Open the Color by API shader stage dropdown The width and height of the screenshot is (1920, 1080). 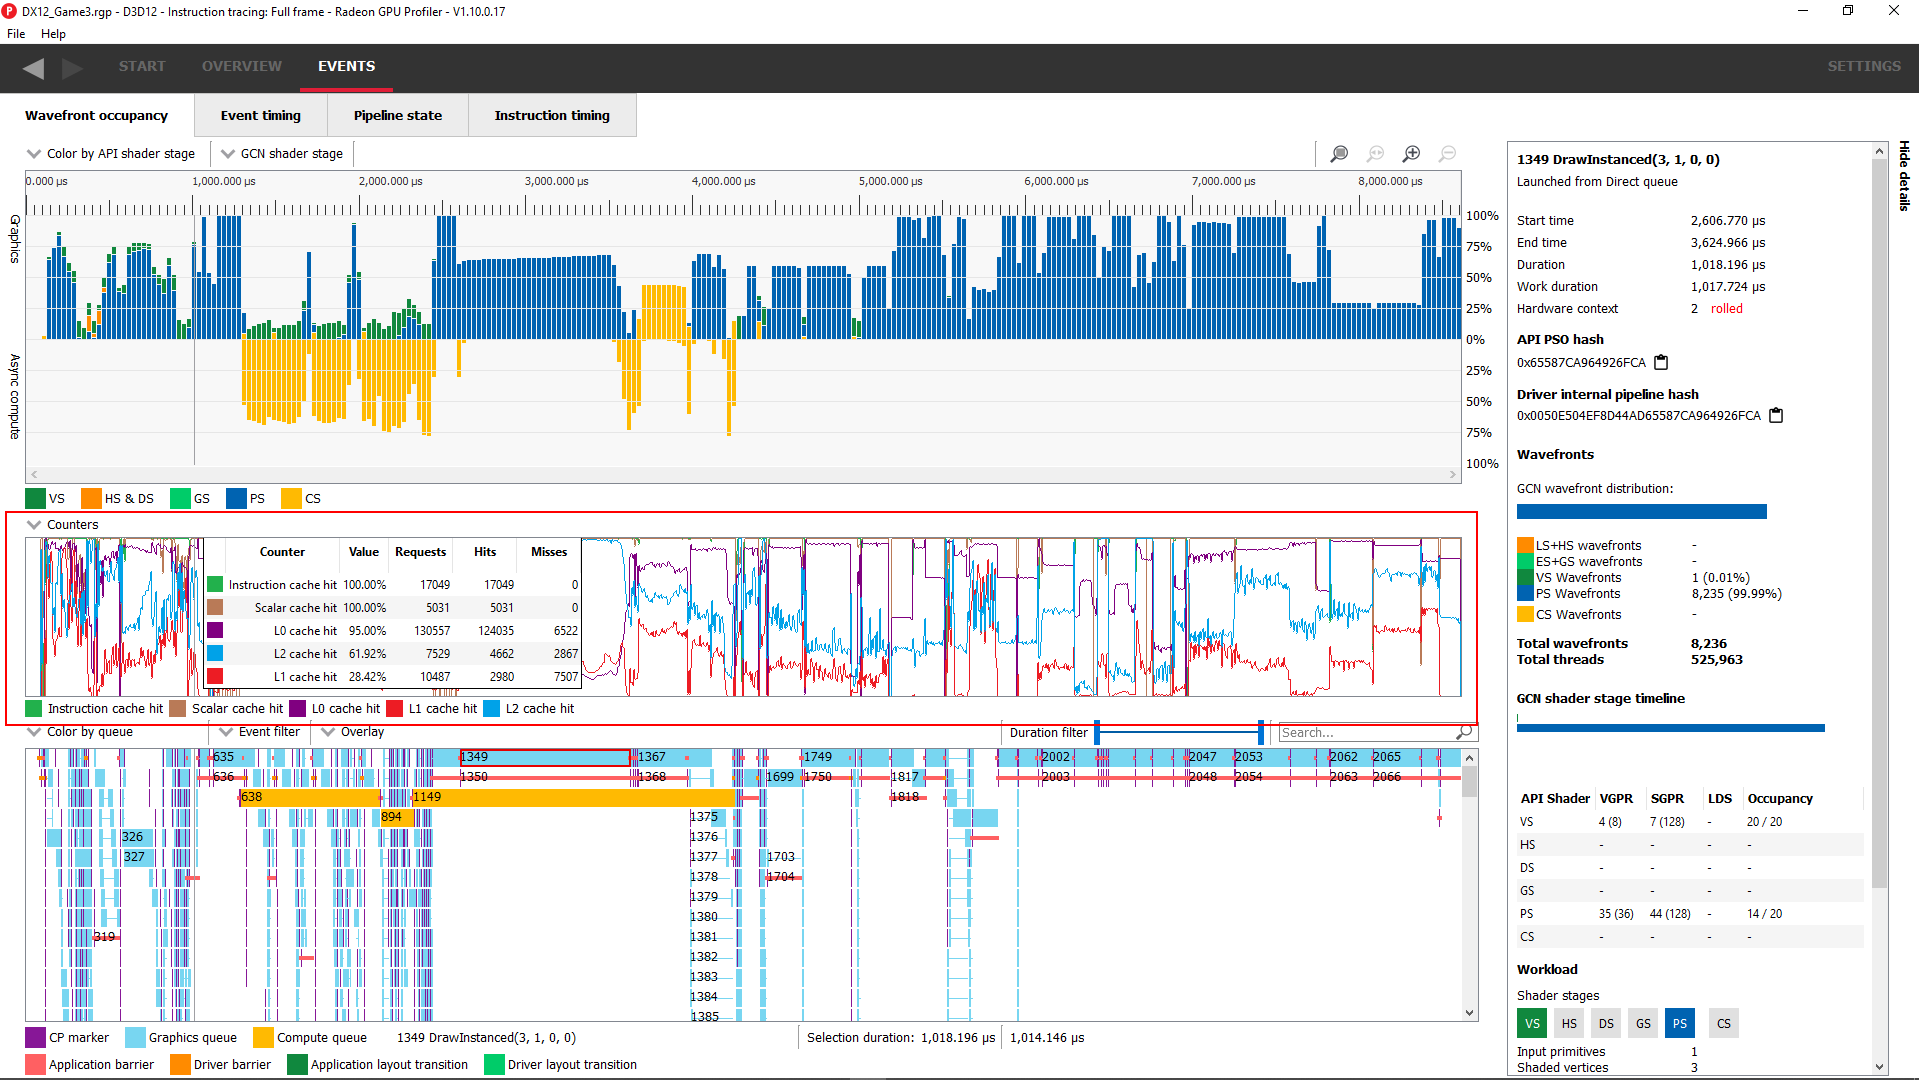point(111,153)
